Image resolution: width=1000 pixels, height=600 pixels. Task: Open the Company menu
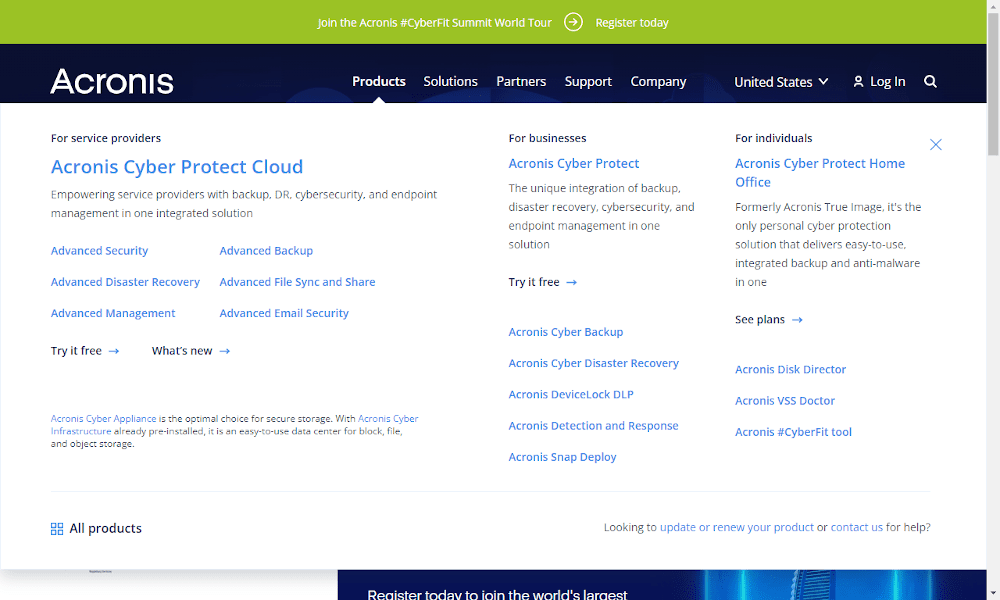coord(658,82)
